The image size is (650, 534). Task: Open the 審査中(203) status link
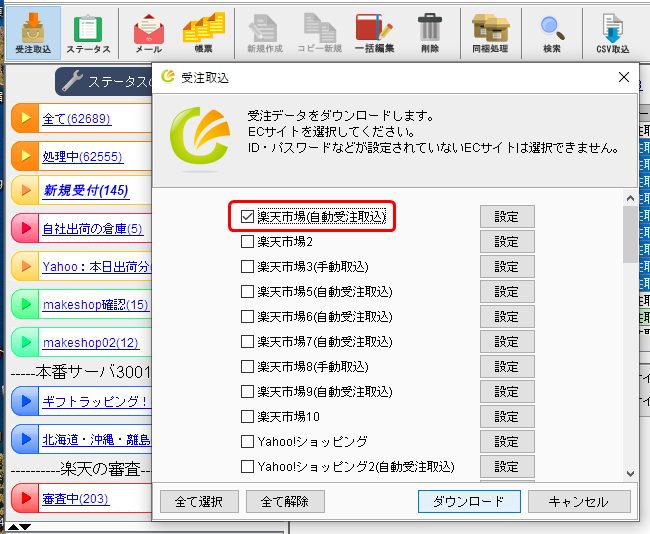(x=75, y=499)
